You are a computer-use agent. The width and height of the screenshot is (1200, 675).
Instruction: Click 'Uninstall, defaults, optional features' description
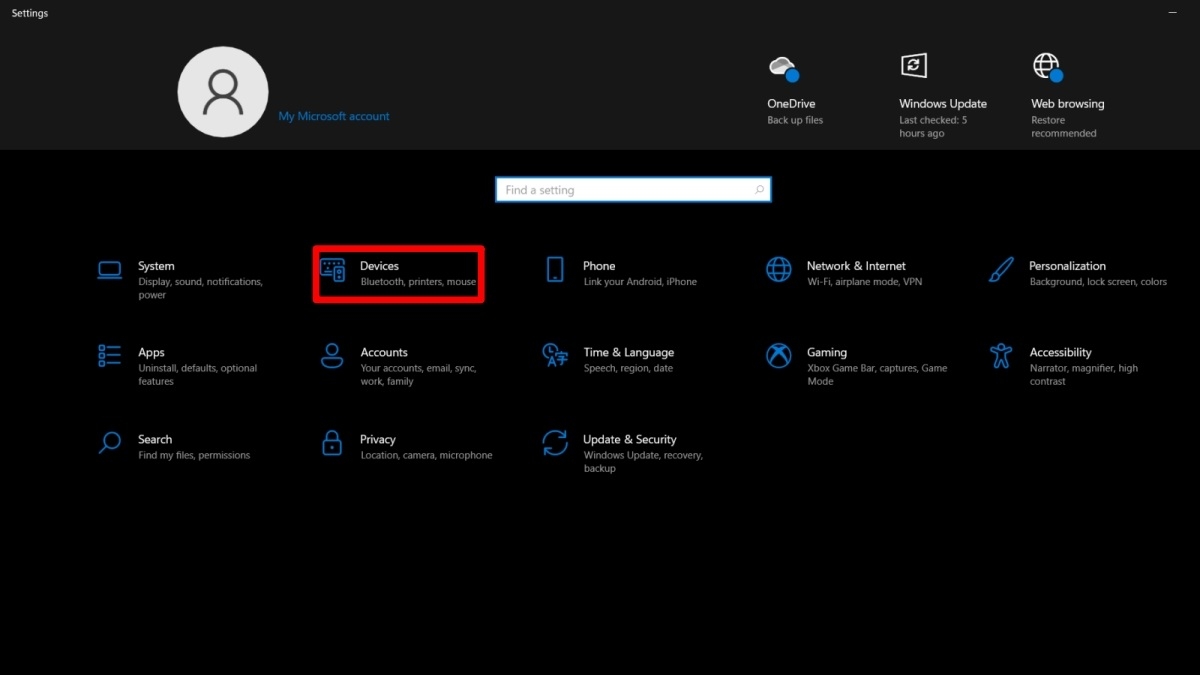point(197,375)
